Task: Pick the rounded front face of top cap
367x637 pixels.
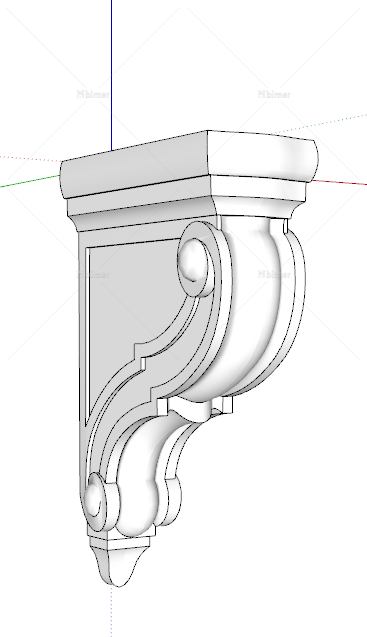Action: coord(262,156)
